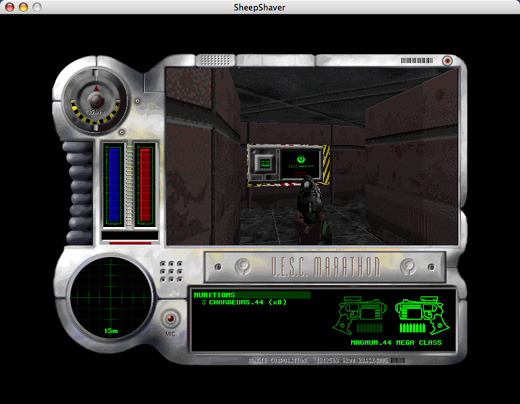Image resolution: width=520 pixels, height=404 pixels.
Task: Click the vent grille on top frame
Action: point(215,60)
